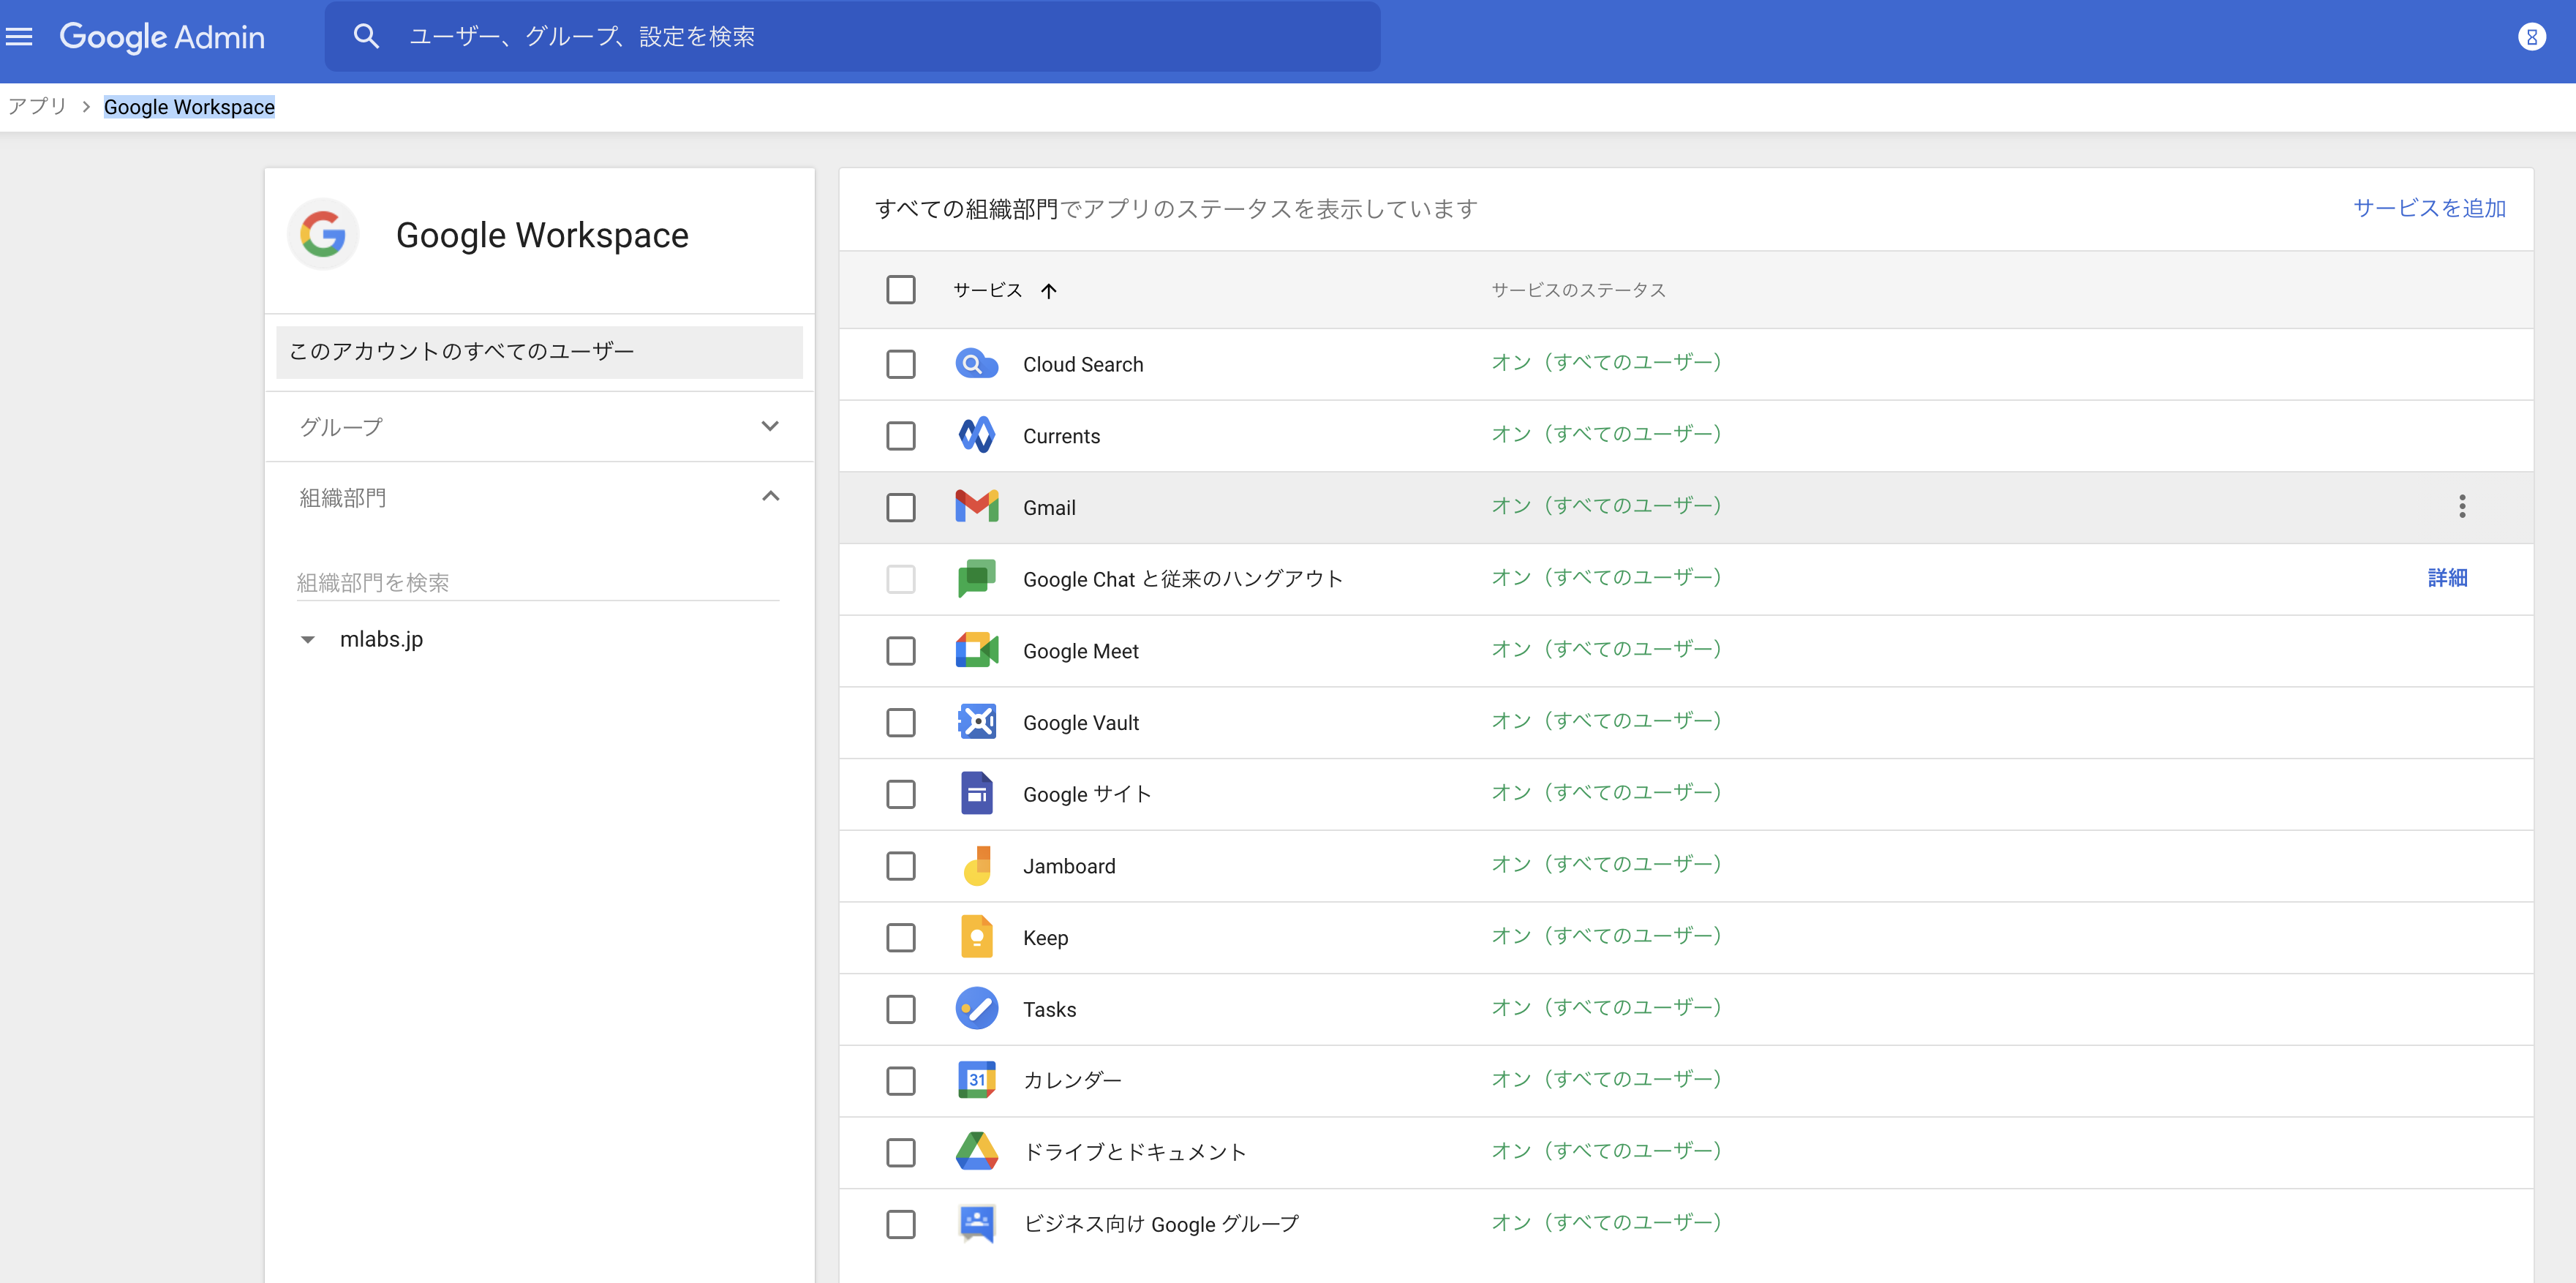This screenshot has height=1283, width=2576.
Task: Click the Cloud Search icon
Action: pos(976,364)
